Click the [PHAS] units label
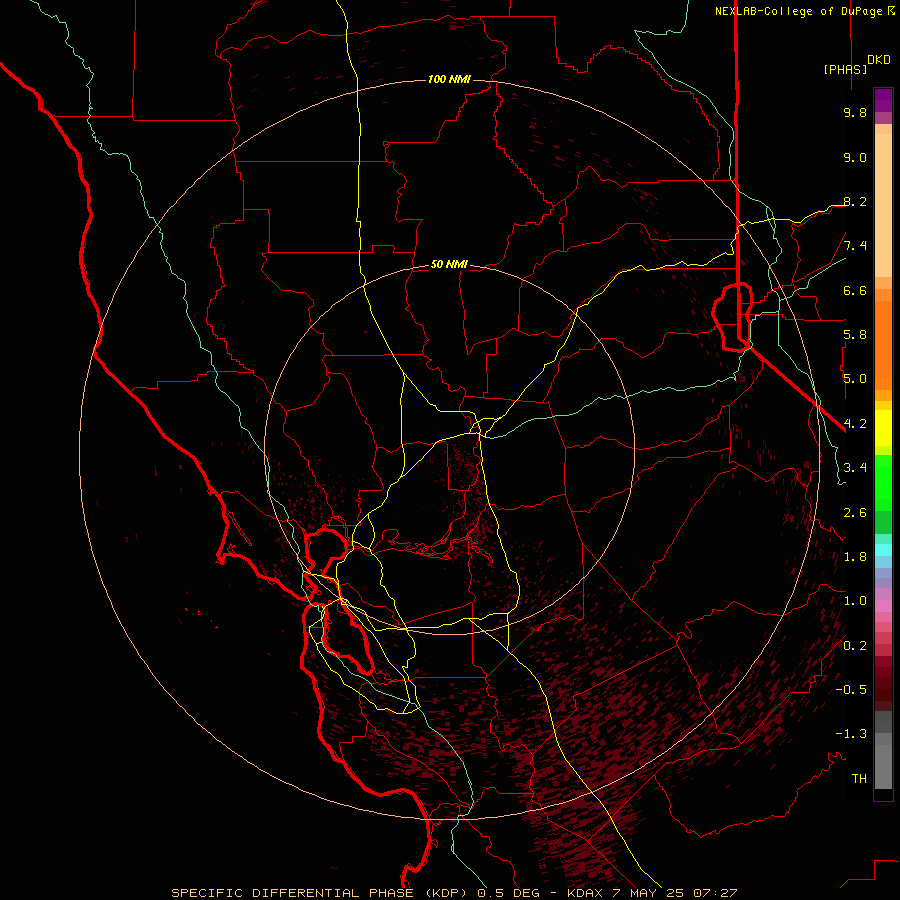900x900 pixels. click(845, 69)
